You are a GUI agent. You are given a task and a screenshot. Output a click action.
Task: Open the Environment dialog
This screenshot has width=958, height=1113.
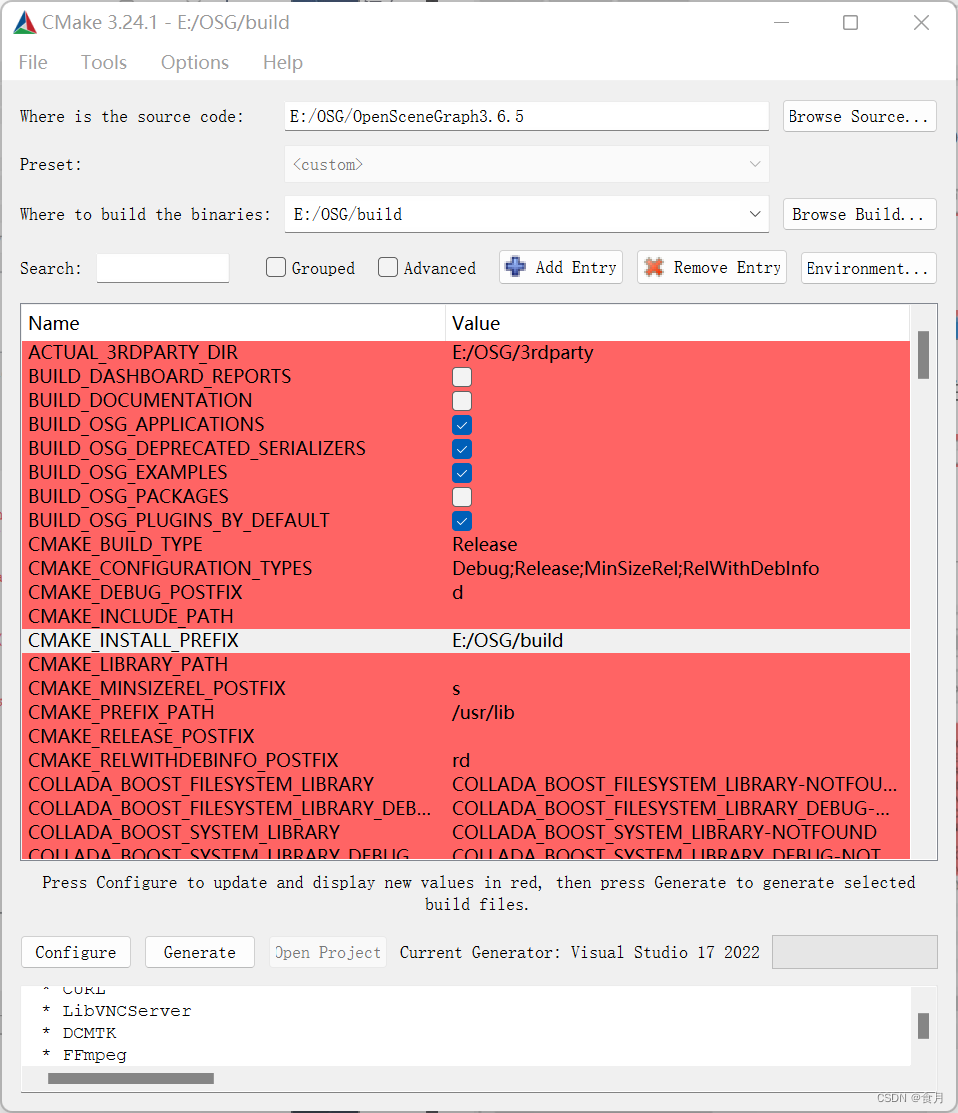[x=868, y=267]
